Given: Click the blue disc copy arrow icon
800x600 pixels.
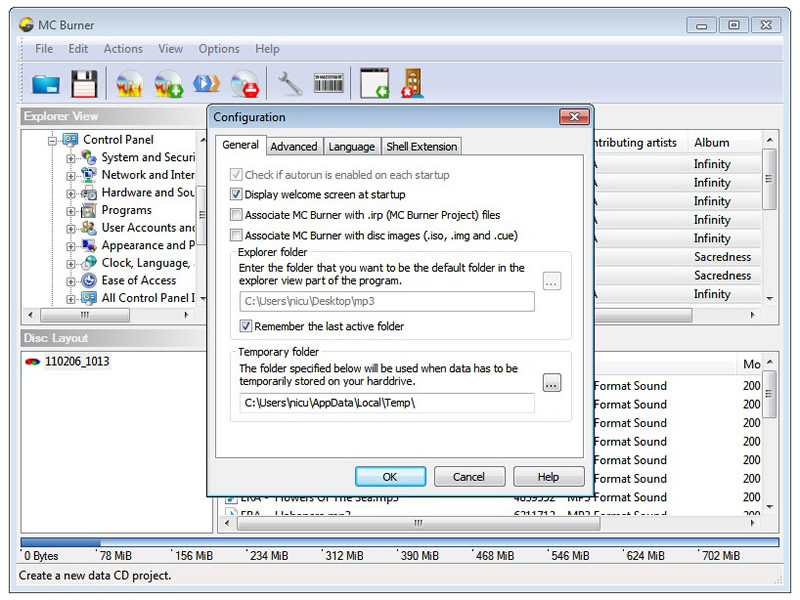Looking at the screenshot, I should coord(206,83).
